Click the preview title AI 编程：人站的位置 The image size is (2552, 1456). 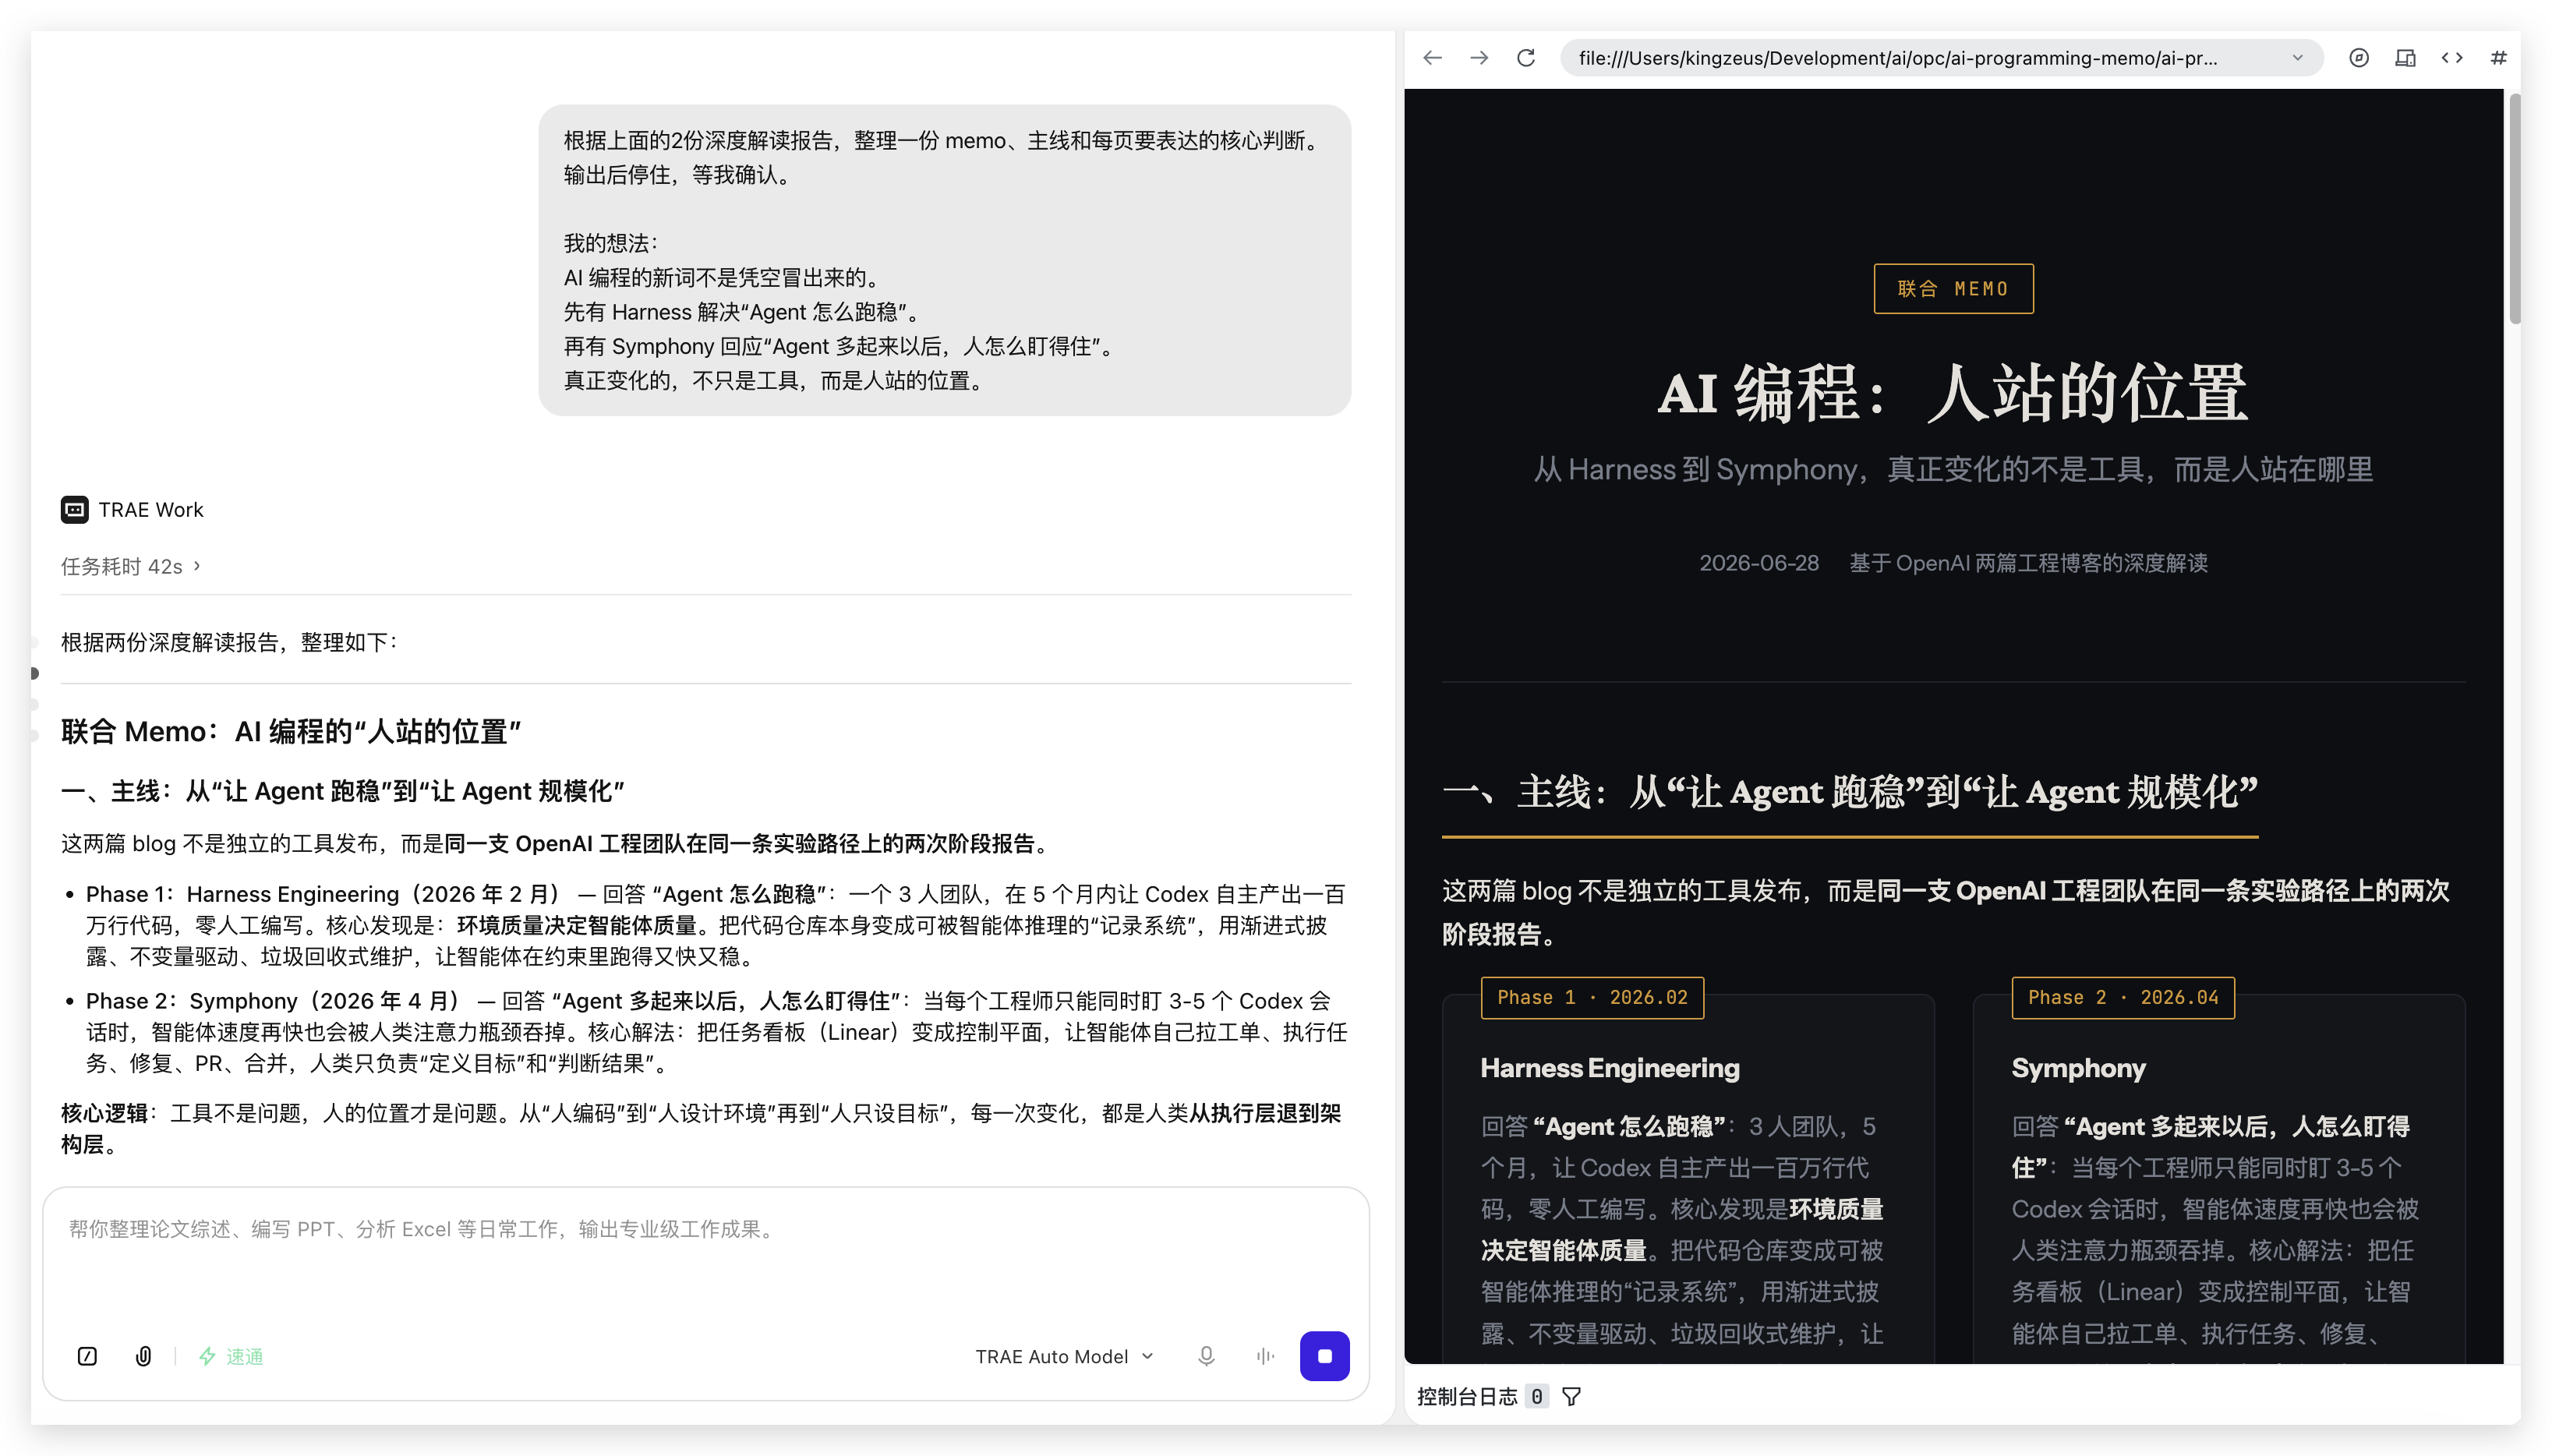(1953, 393)
